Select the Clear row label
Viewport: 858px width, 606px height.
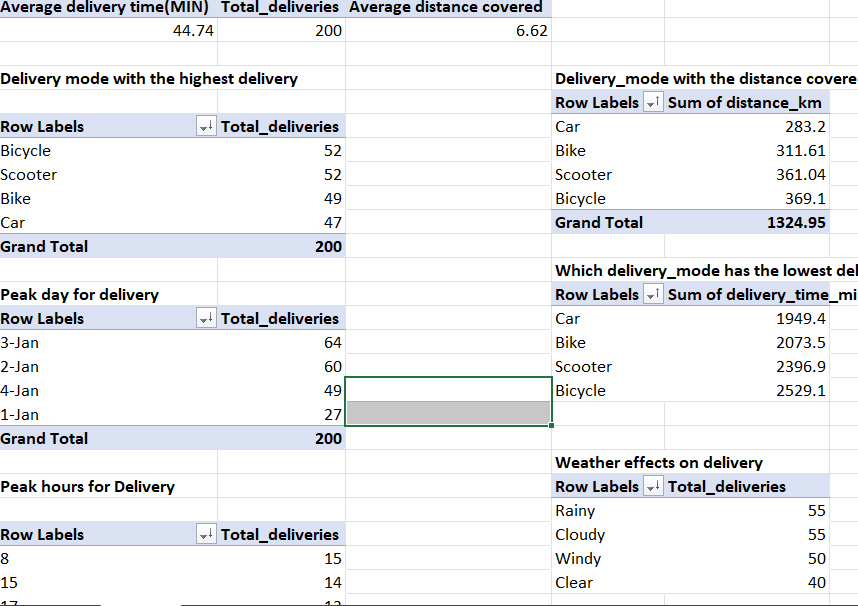click(608, 582)
